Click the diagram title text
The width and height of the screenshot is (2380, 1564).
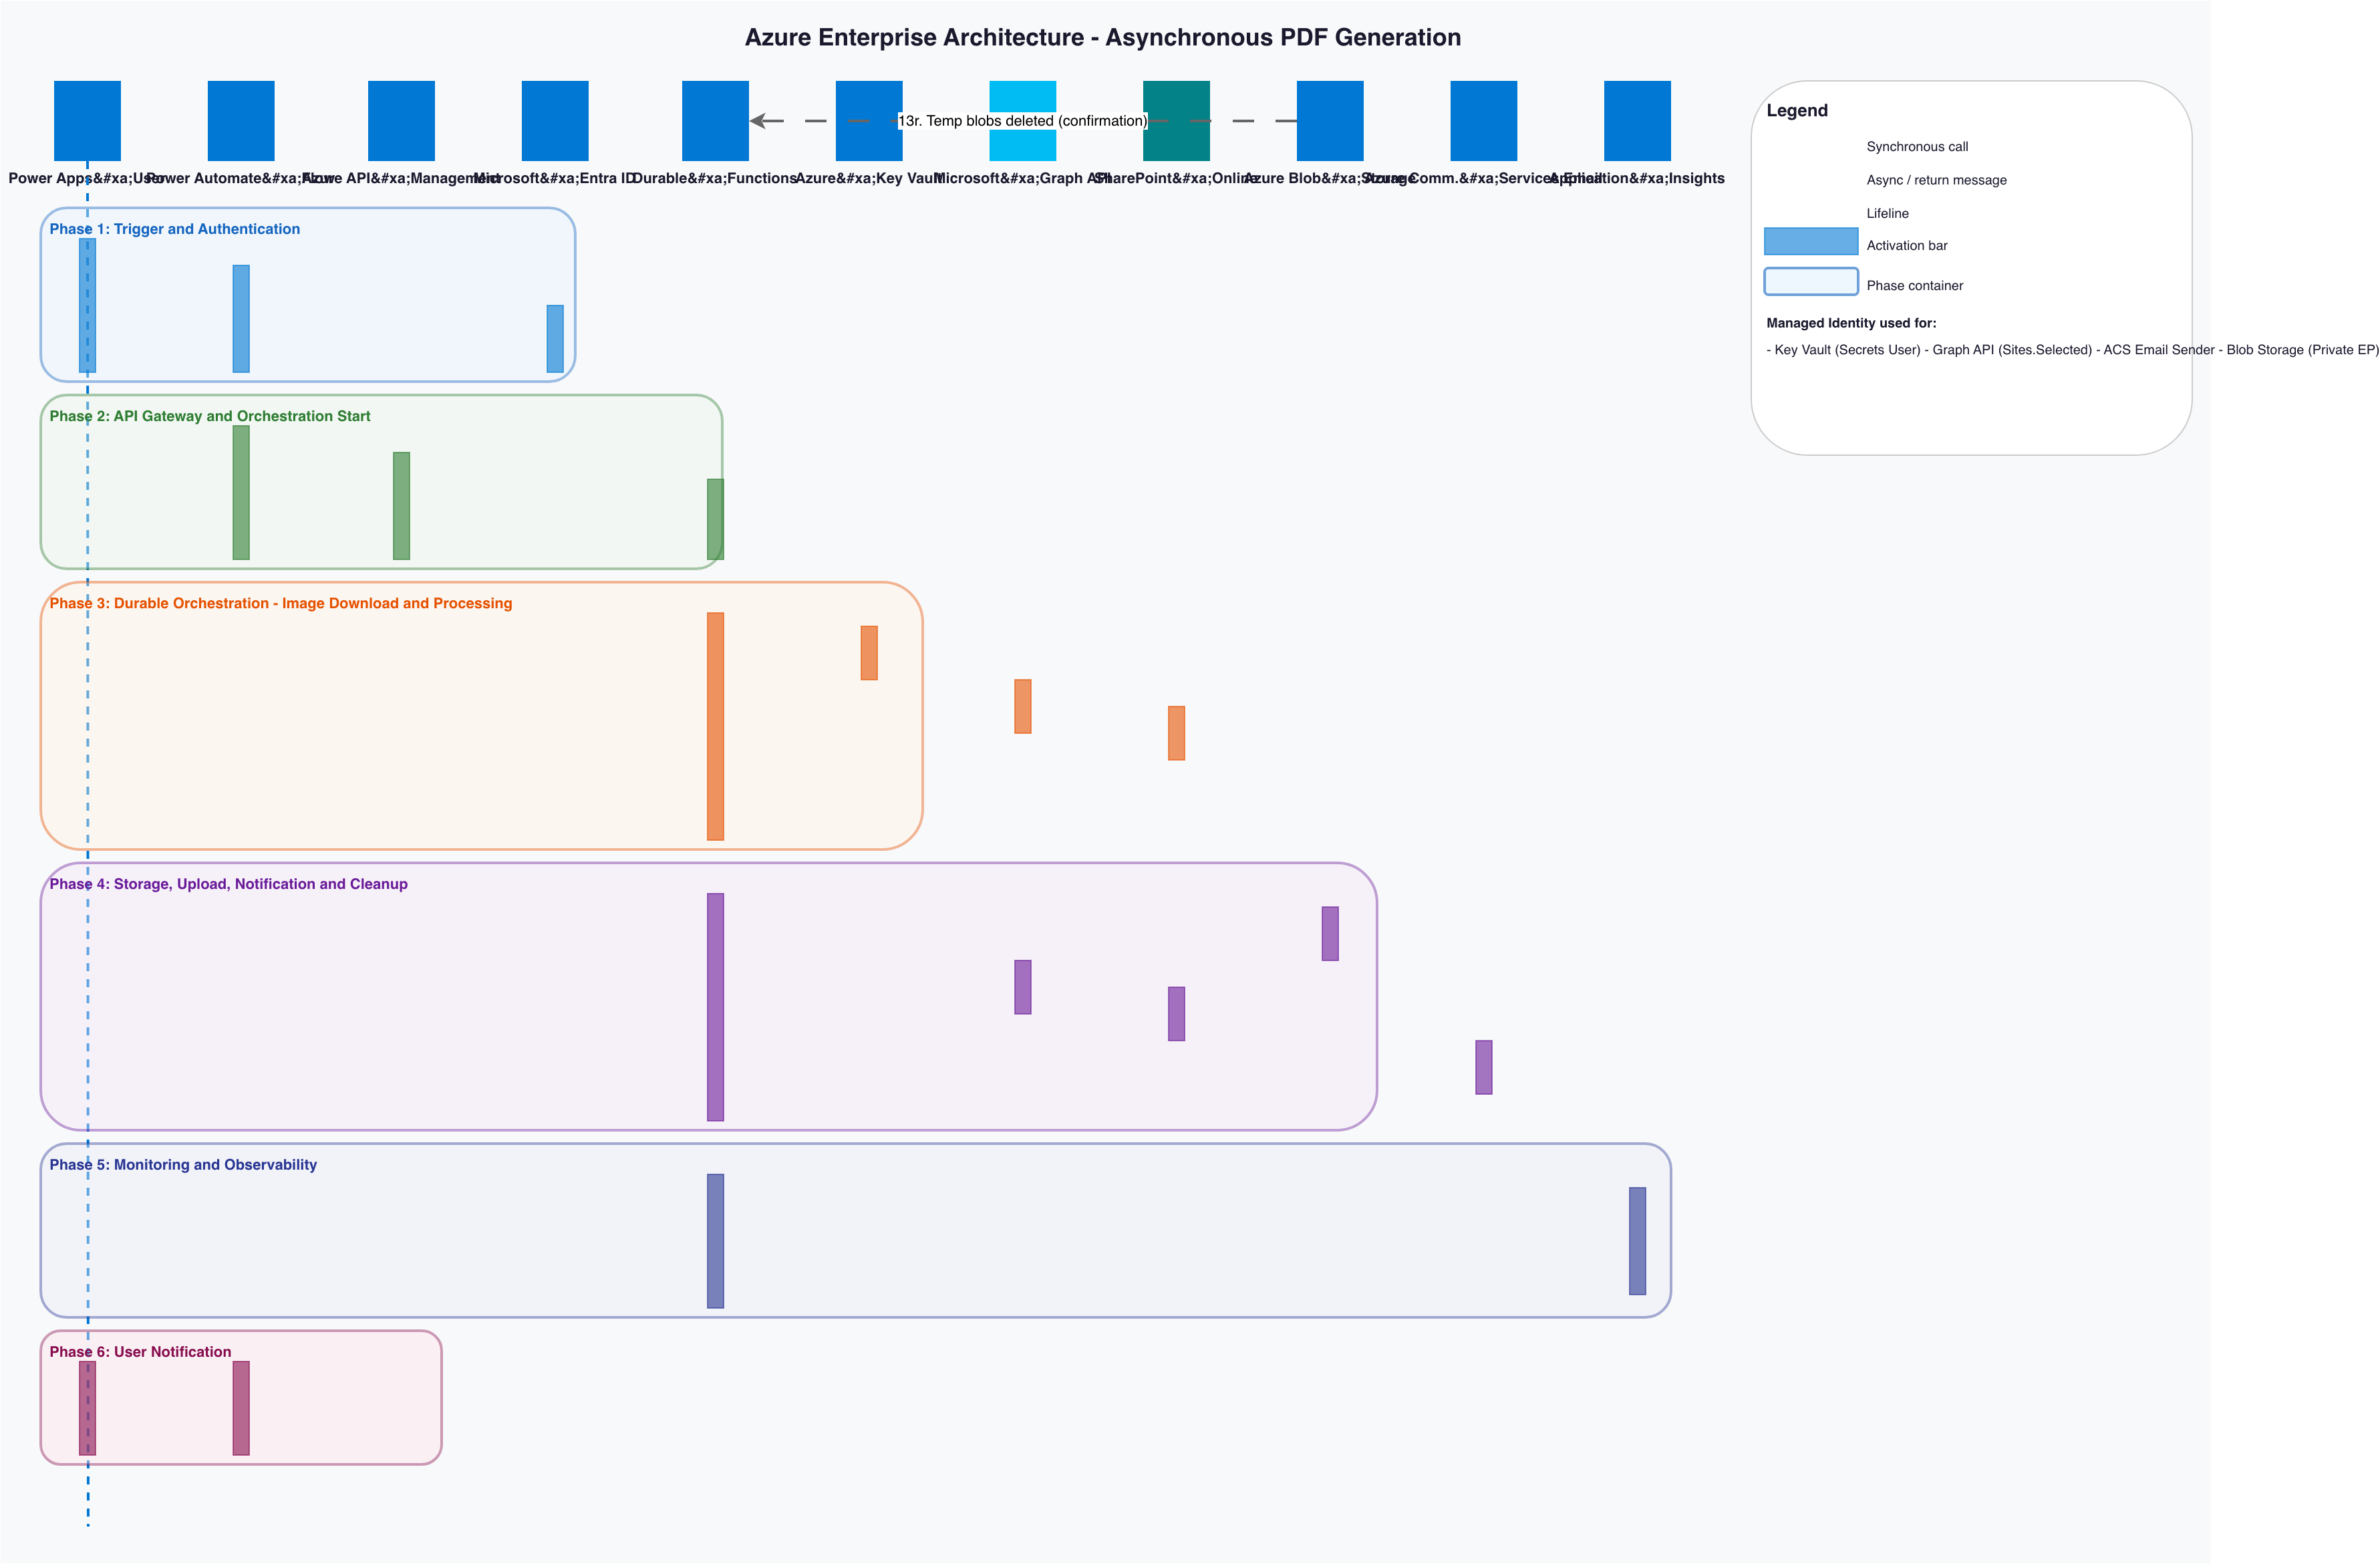1103,37
